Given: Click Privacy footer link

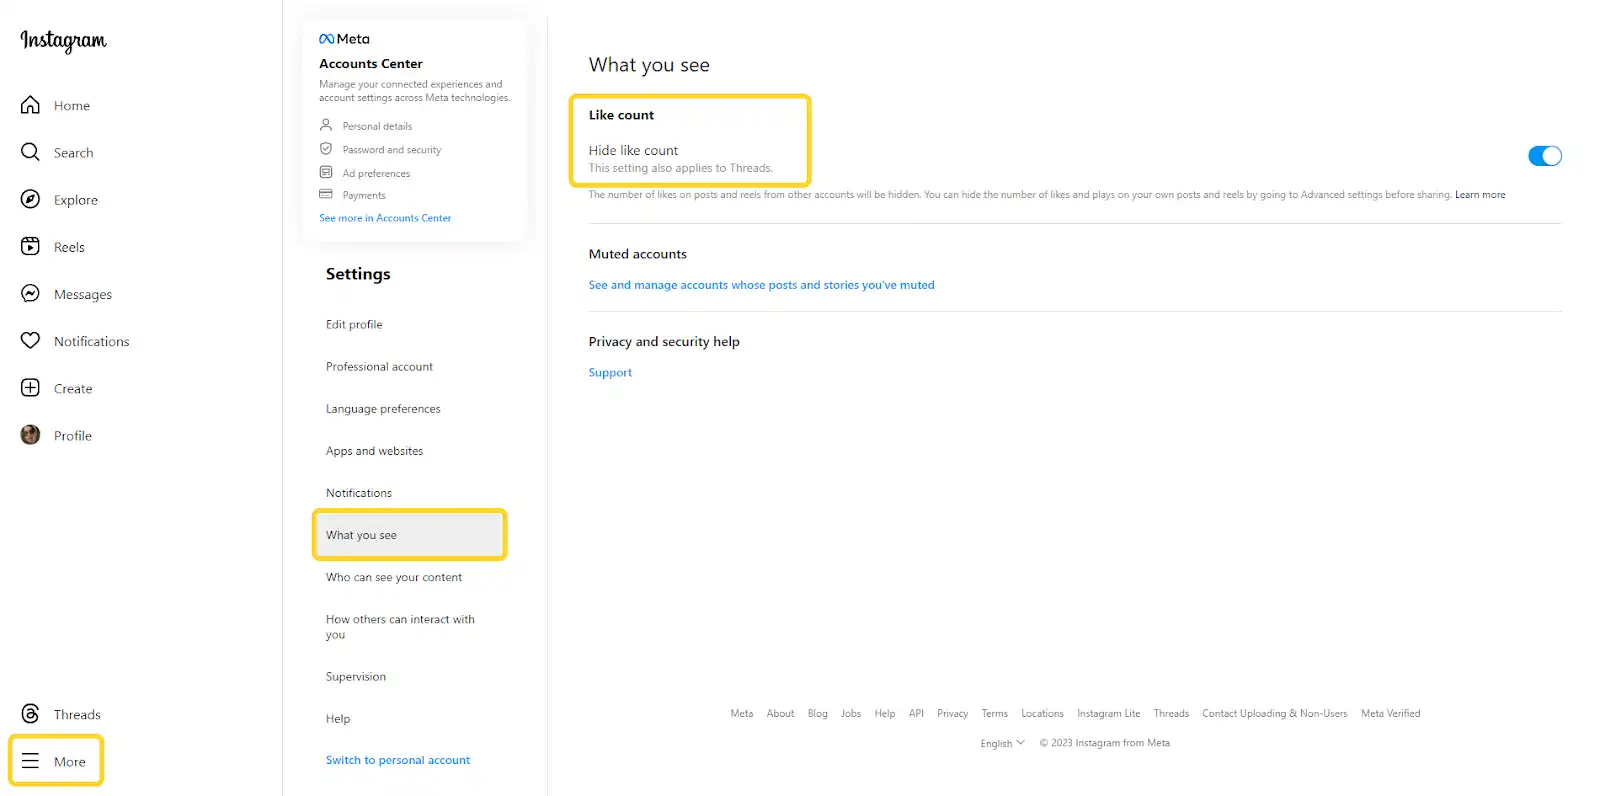Looking at the screenshot, I should tap(953, 713).
